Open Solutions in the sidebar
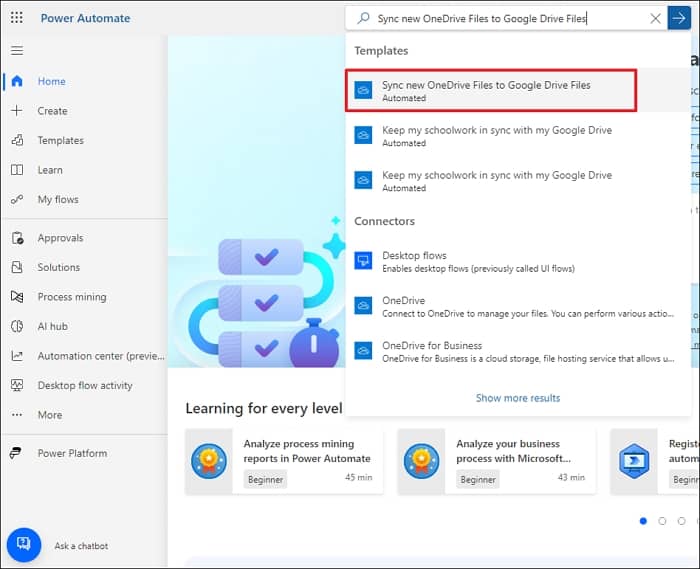The image size is (700, 569). (85, 267)
